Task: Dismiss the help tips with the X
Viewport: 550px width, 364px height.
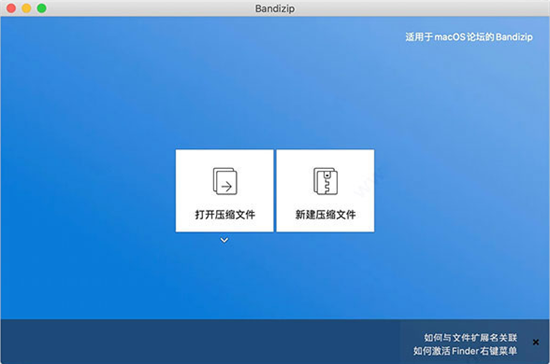Action: tap(536, 342)
